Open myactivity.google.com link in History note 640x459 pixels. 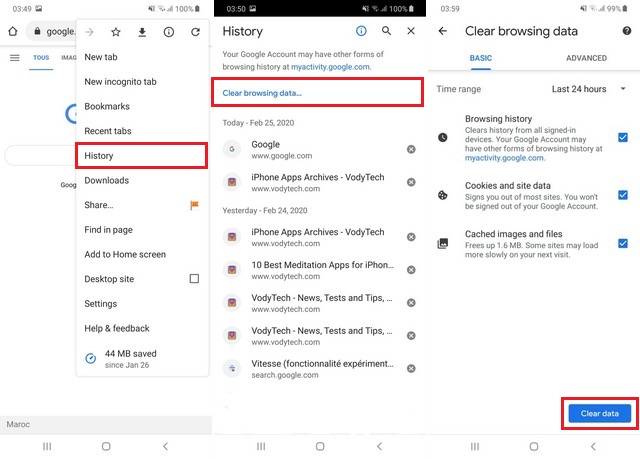(330, 67)
